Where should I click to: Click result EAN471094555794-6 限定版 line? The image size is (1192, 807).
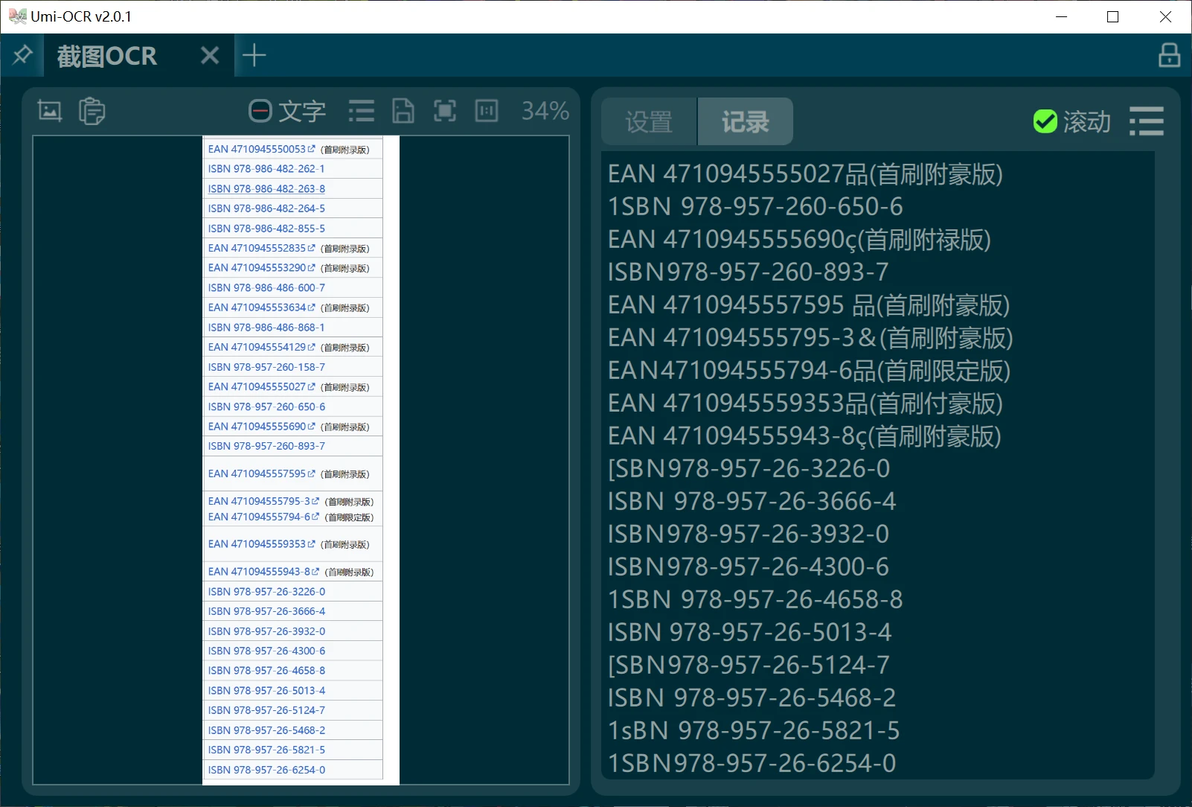[809, 370]
